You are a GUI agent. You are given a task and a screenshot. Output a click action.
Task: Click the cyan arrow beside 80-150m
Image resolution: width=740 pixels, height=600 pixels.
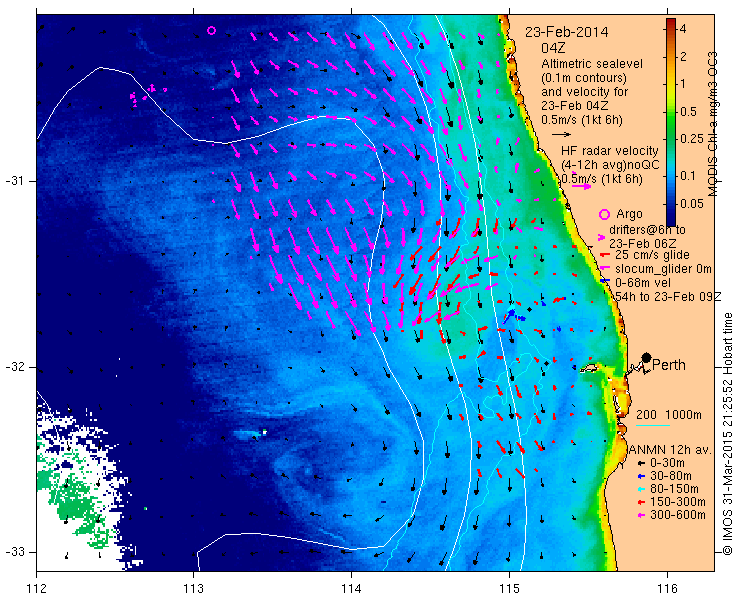(640, 489)
